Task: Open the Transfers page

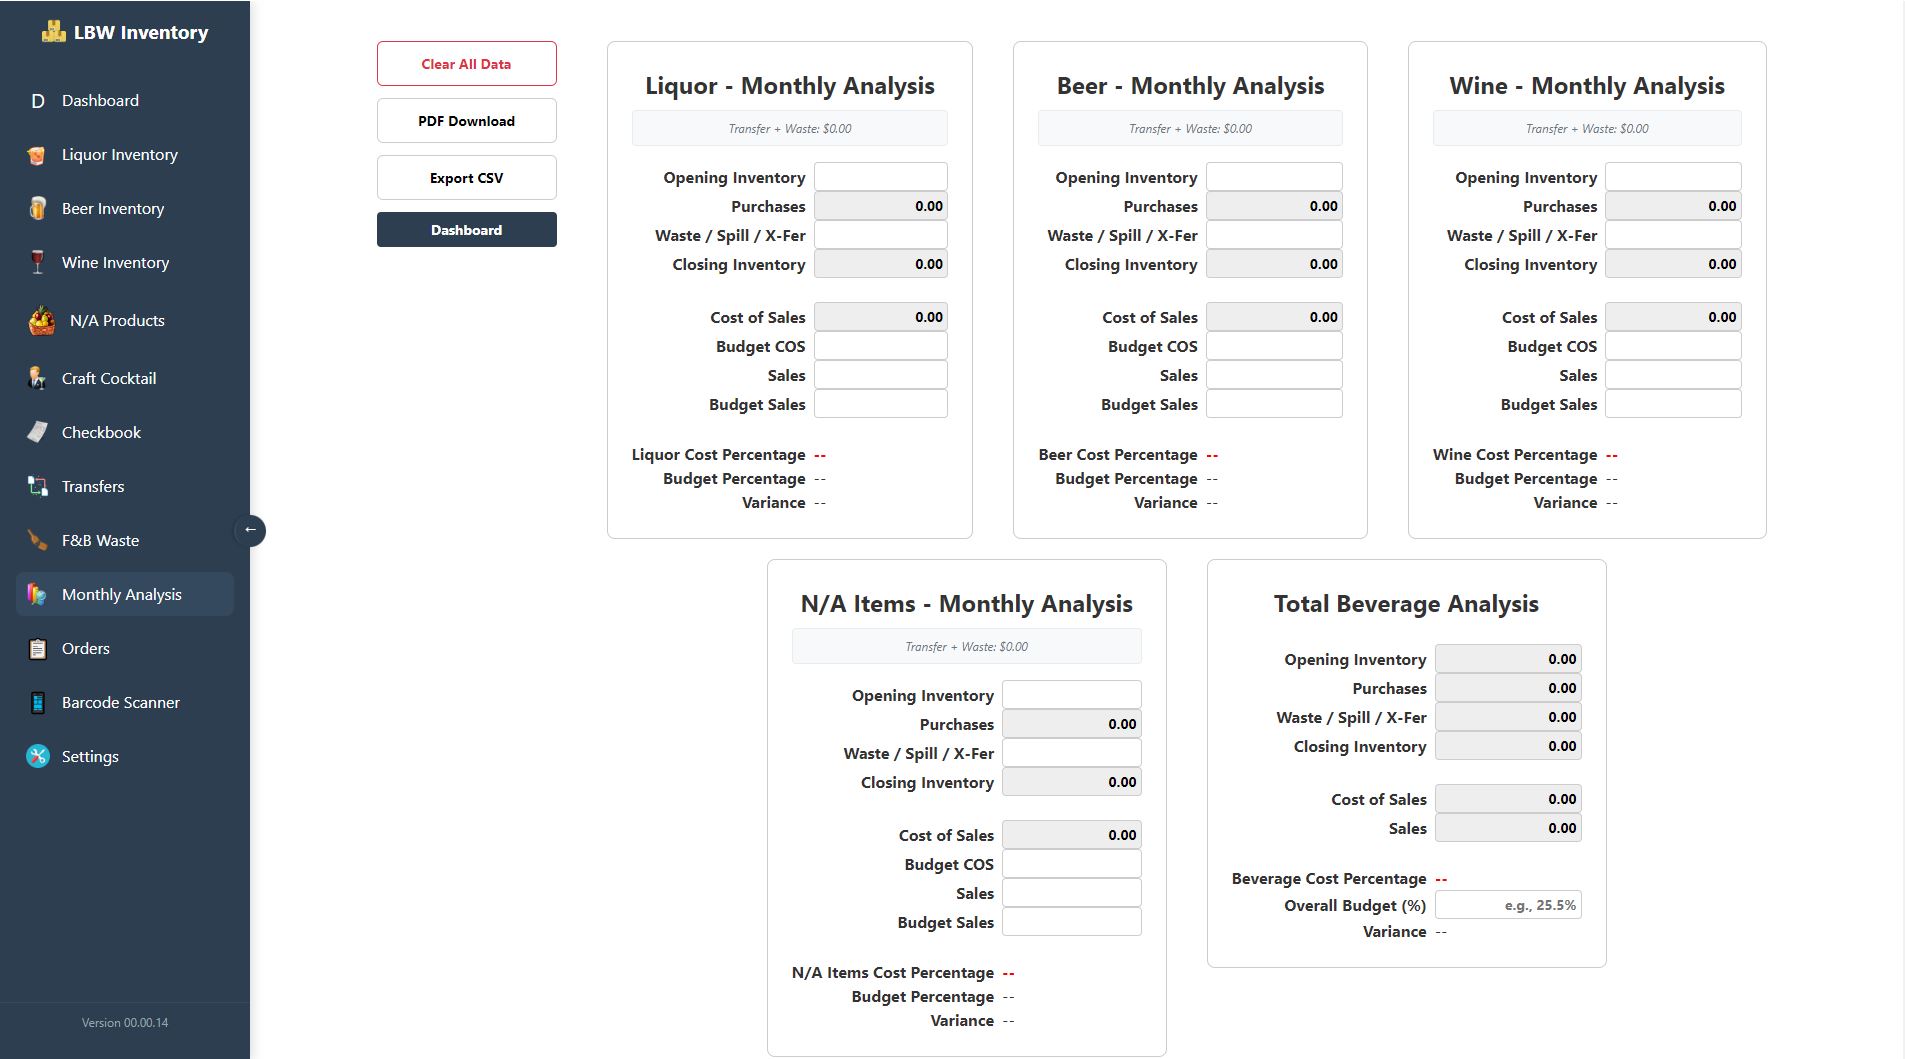Action: pos(93,487)
